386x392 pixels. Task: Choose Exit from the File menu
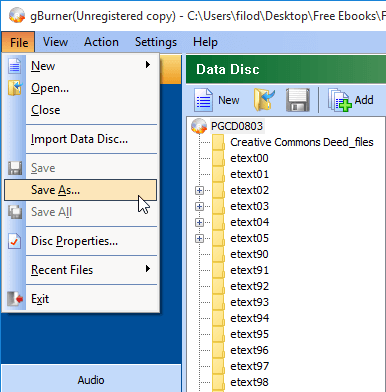[80, 299]
